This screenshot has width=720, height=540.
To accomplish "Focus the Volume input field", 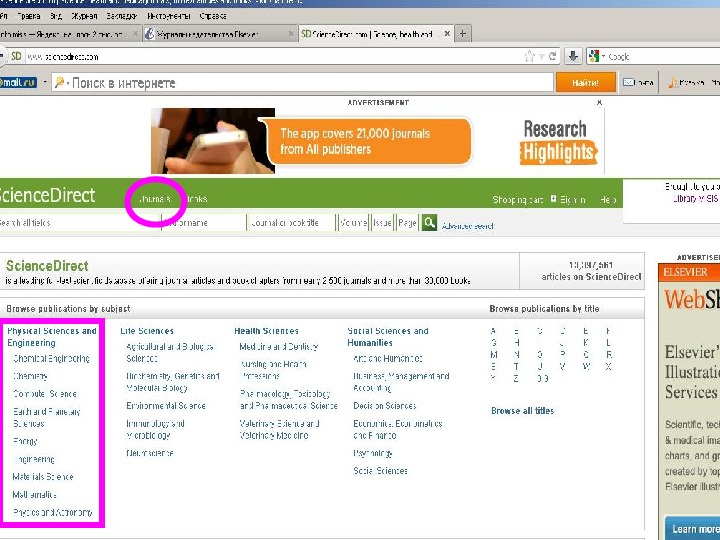I will coord(354,223).
